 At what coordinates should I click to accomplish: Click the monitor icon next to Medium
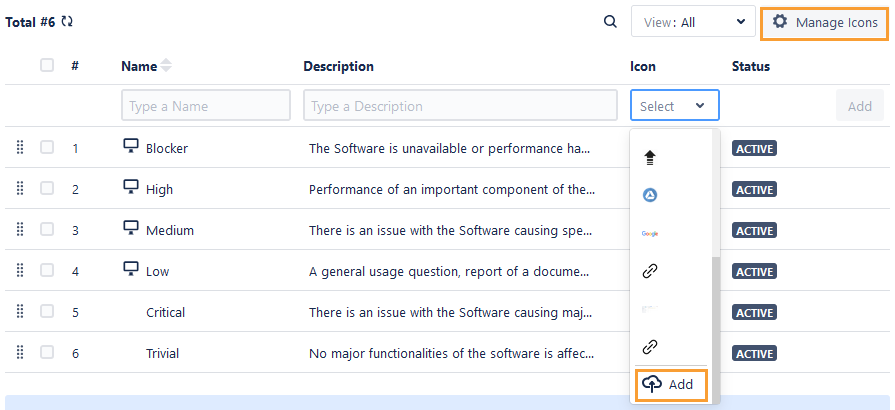pos(130,229)
